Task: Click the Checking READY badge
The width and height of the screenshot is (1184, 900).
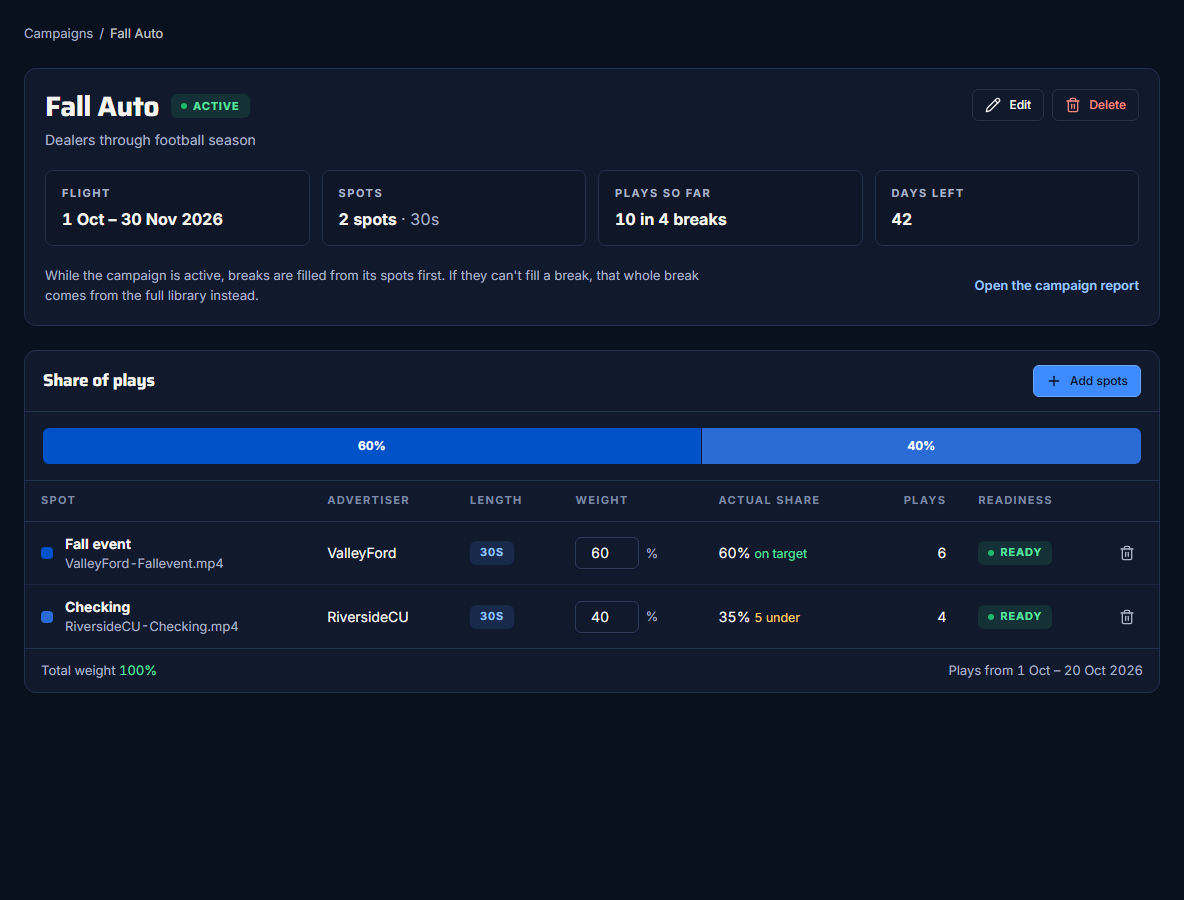Action: (x=1014, y=616)
